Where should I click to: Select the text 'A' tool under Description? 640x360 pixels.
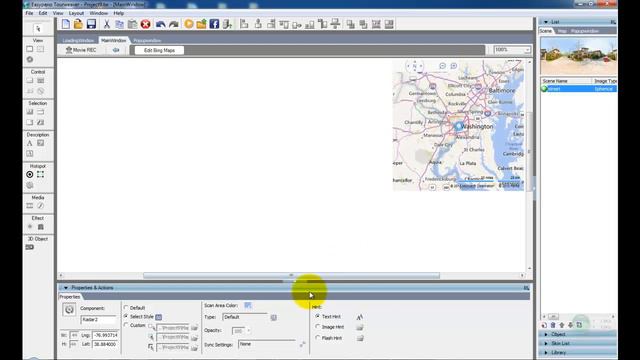(x=29, y=143)
